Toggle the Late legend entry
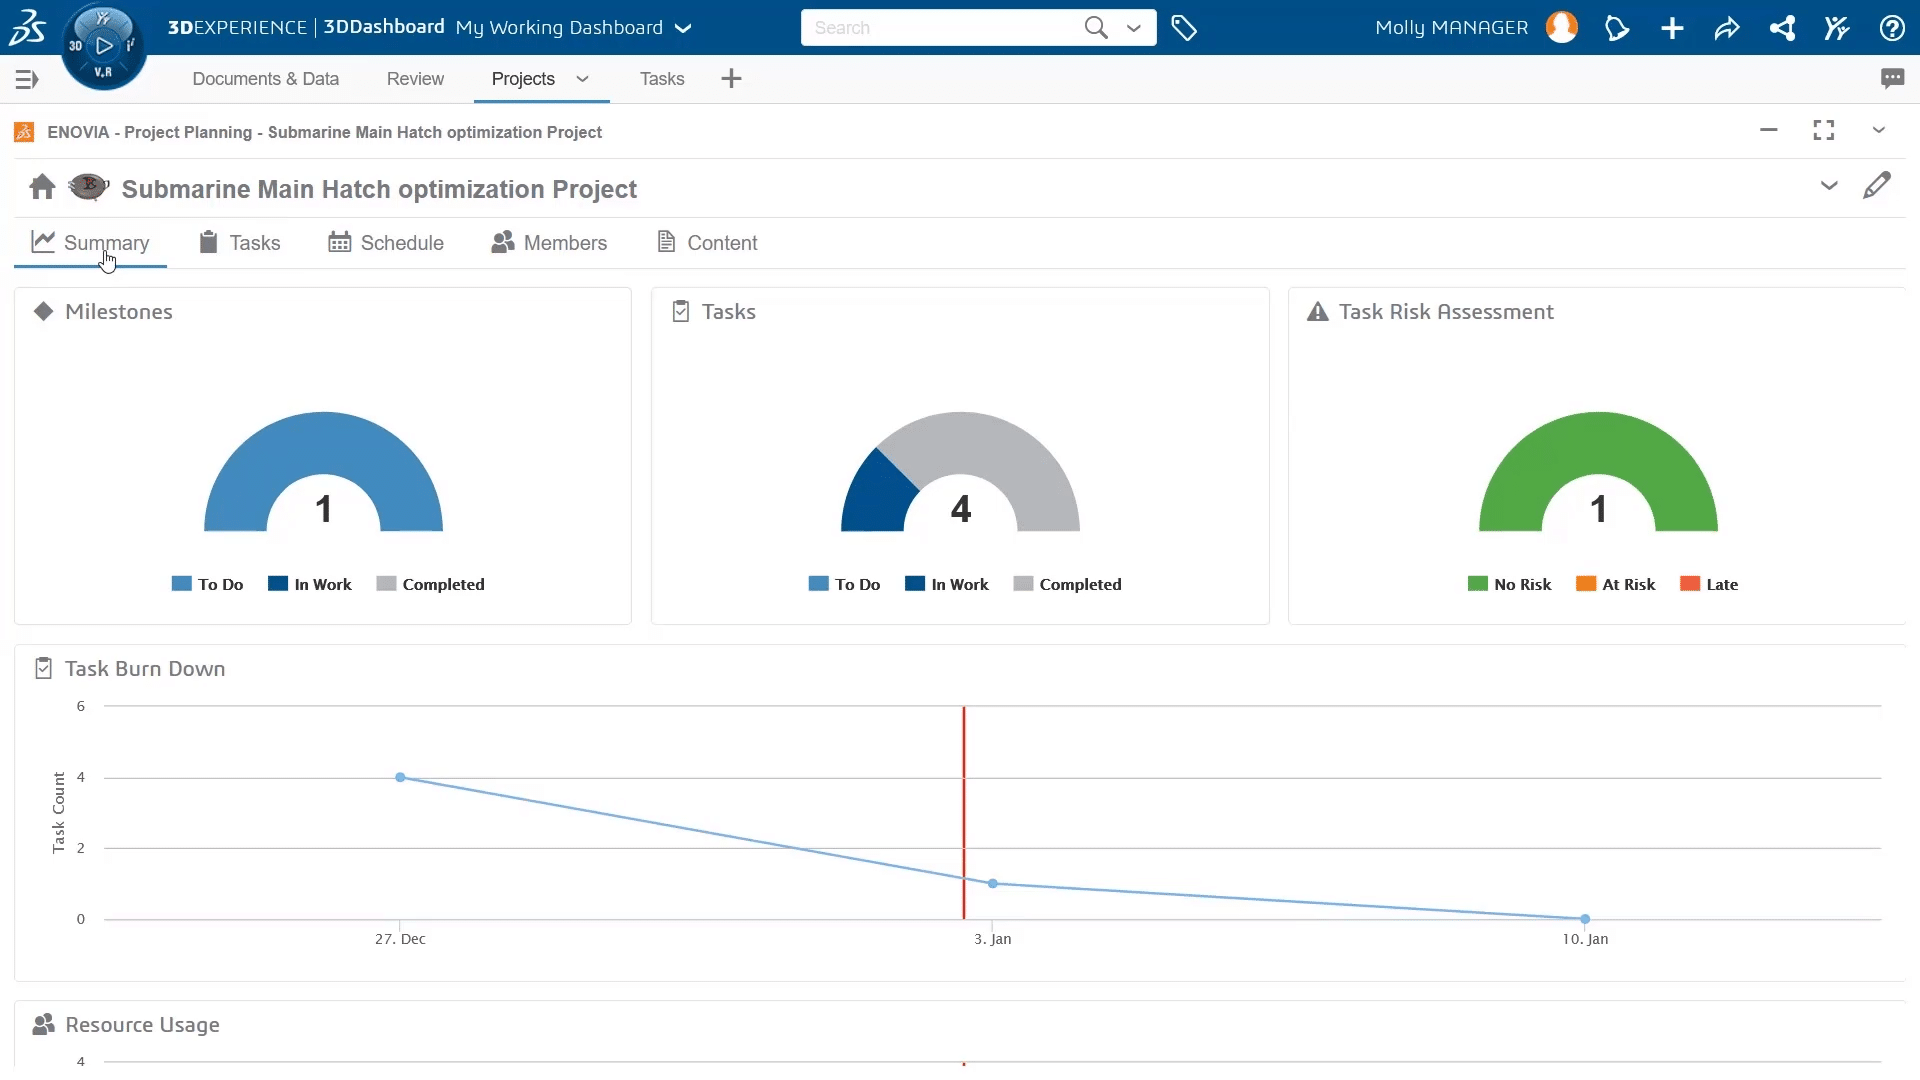Image resolution: width=1920 pixels, height=1080 pixels. click(1709, 584)
